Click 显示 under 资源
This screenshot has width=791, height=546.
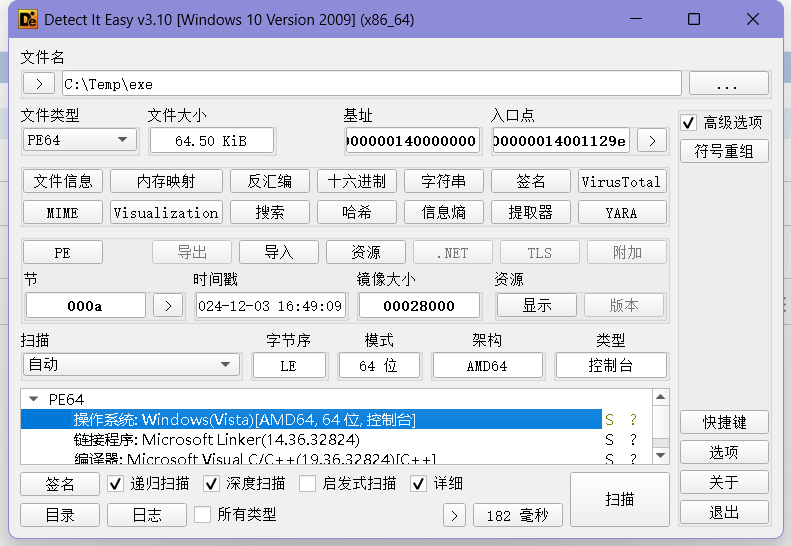coord(537,305)
